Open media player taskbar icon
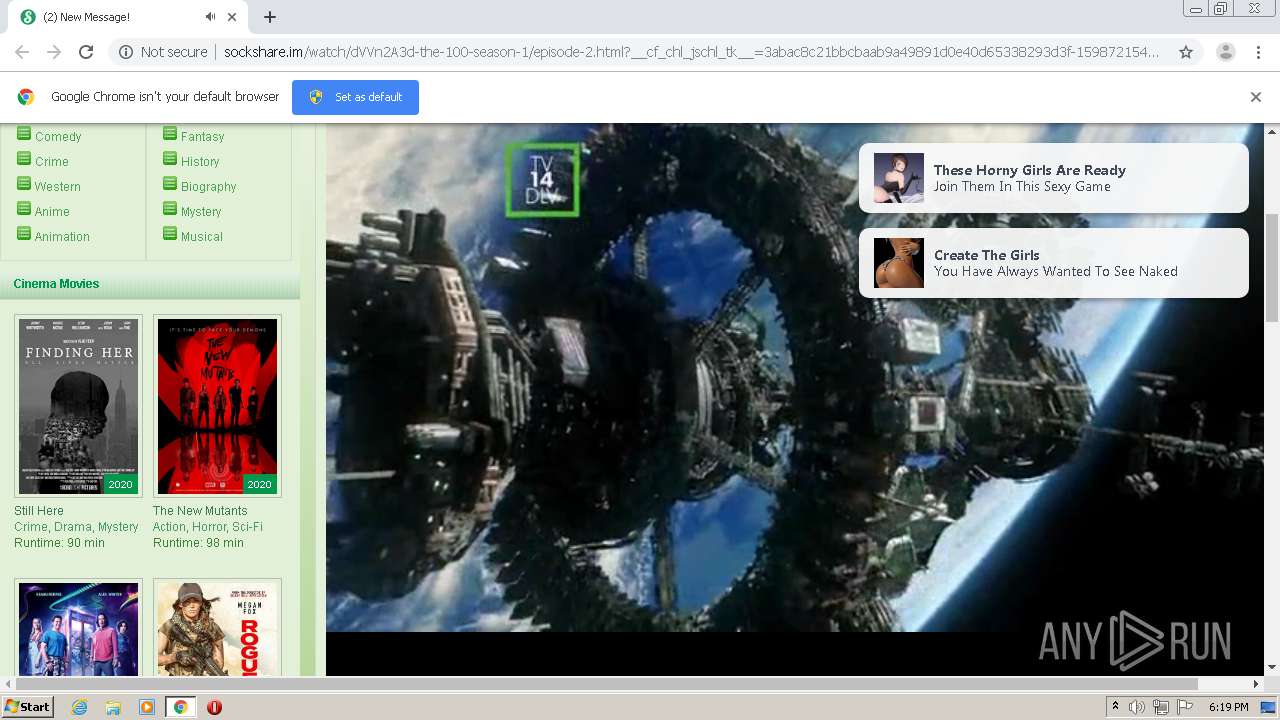This screenshot has width=1280, height=720. coord(147,707)
